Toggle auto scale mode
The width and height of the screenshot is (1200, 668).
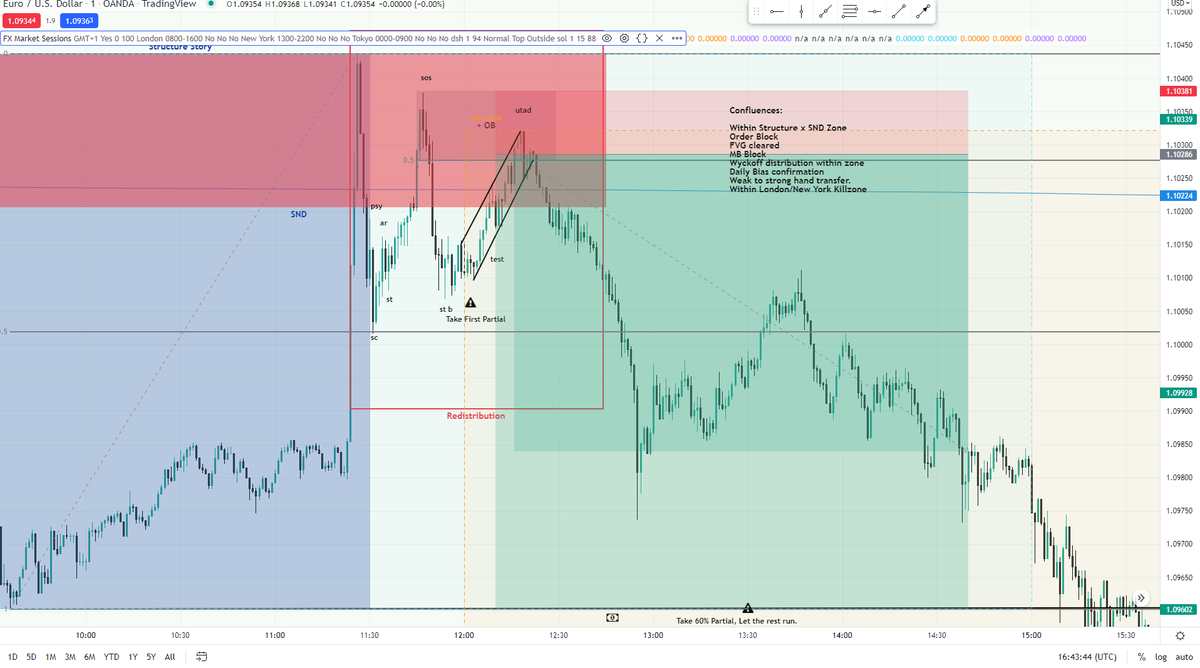pos(1182,657)
